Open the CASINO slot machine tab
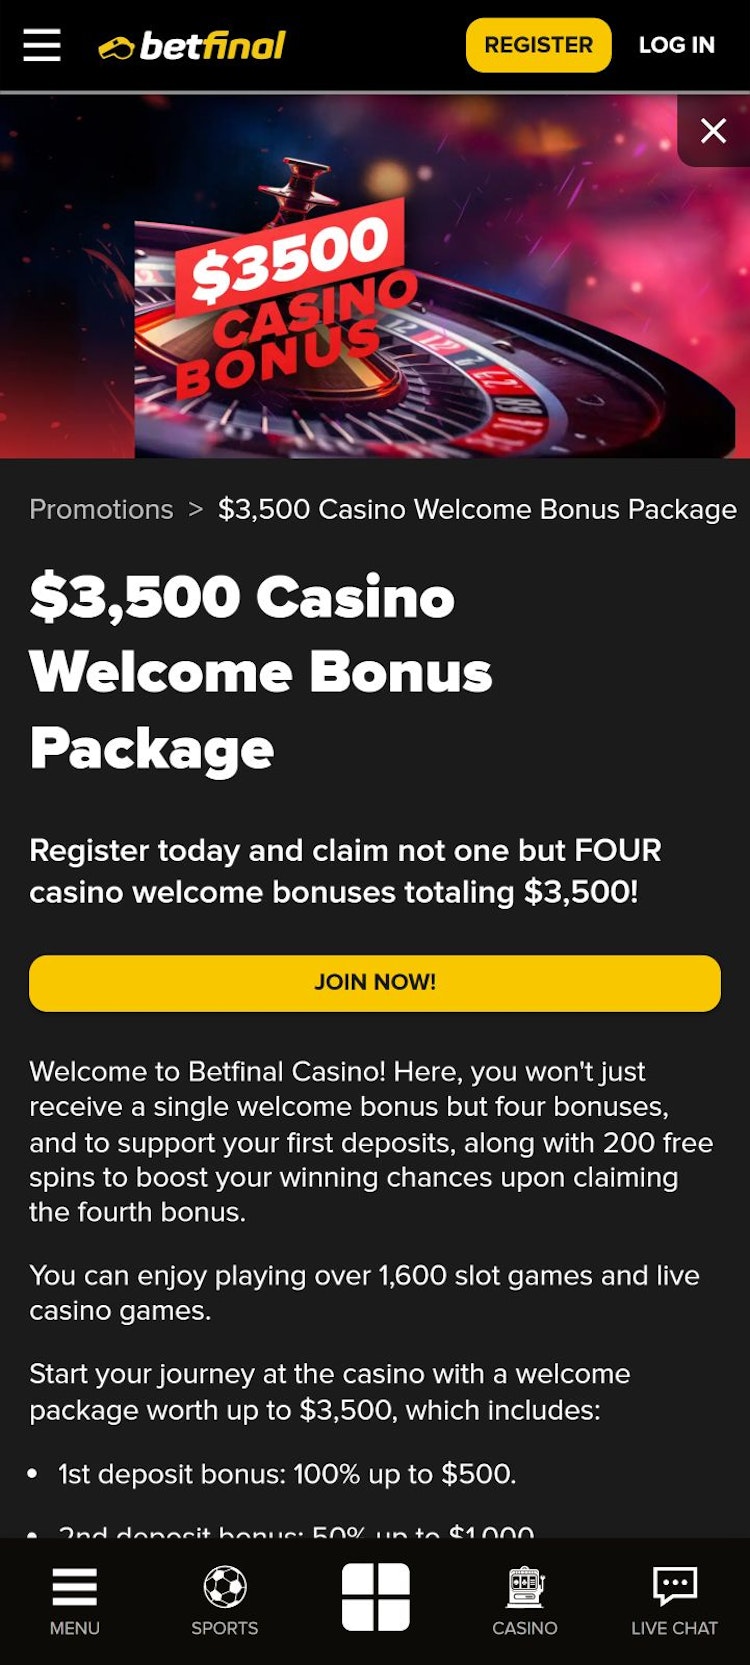 pos(525,1601)
